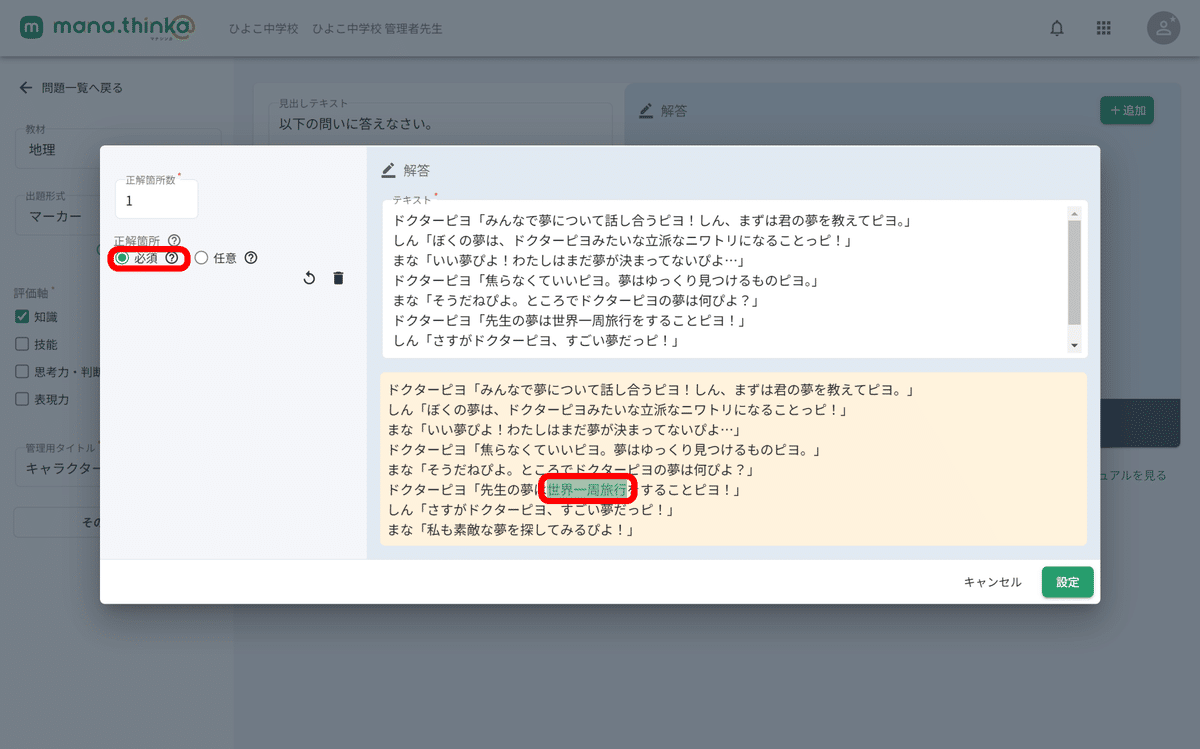Click the highlighted 世界一周旅行 marker text
This screenshot has height=749, width=1200.
tap(585, 488)
